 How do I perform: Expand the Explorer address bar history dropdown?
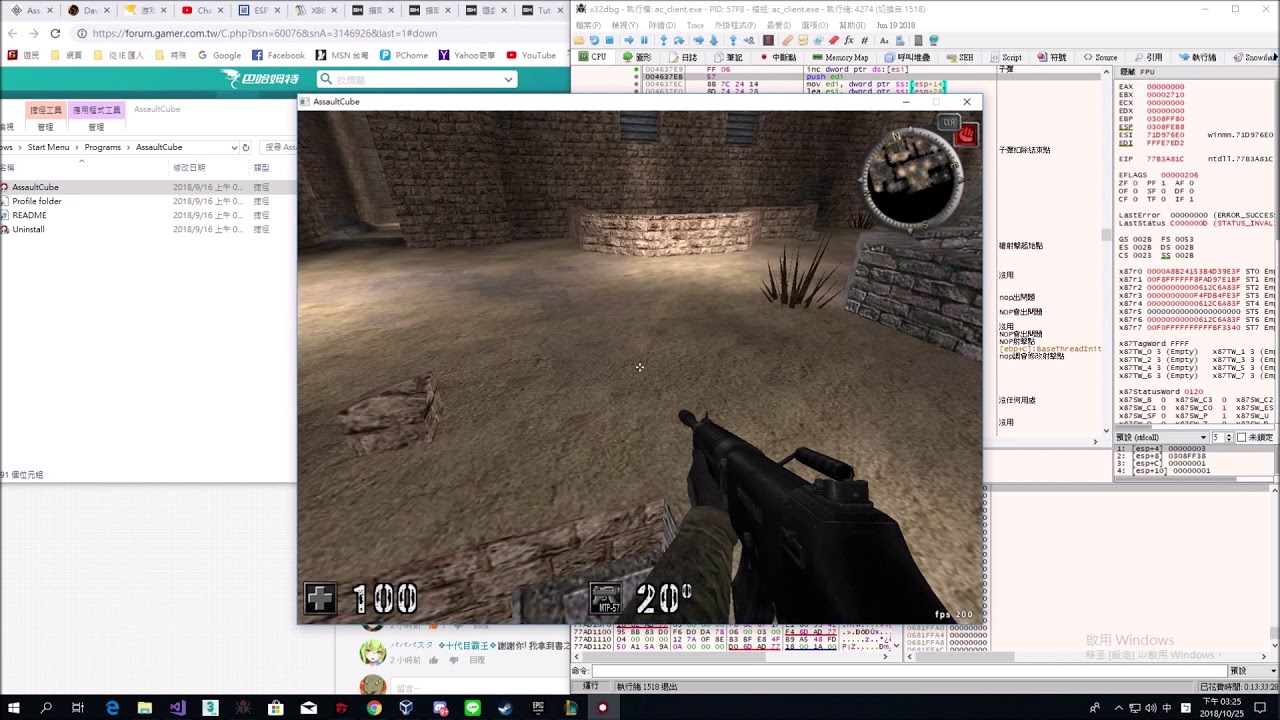tap(234, 147)
